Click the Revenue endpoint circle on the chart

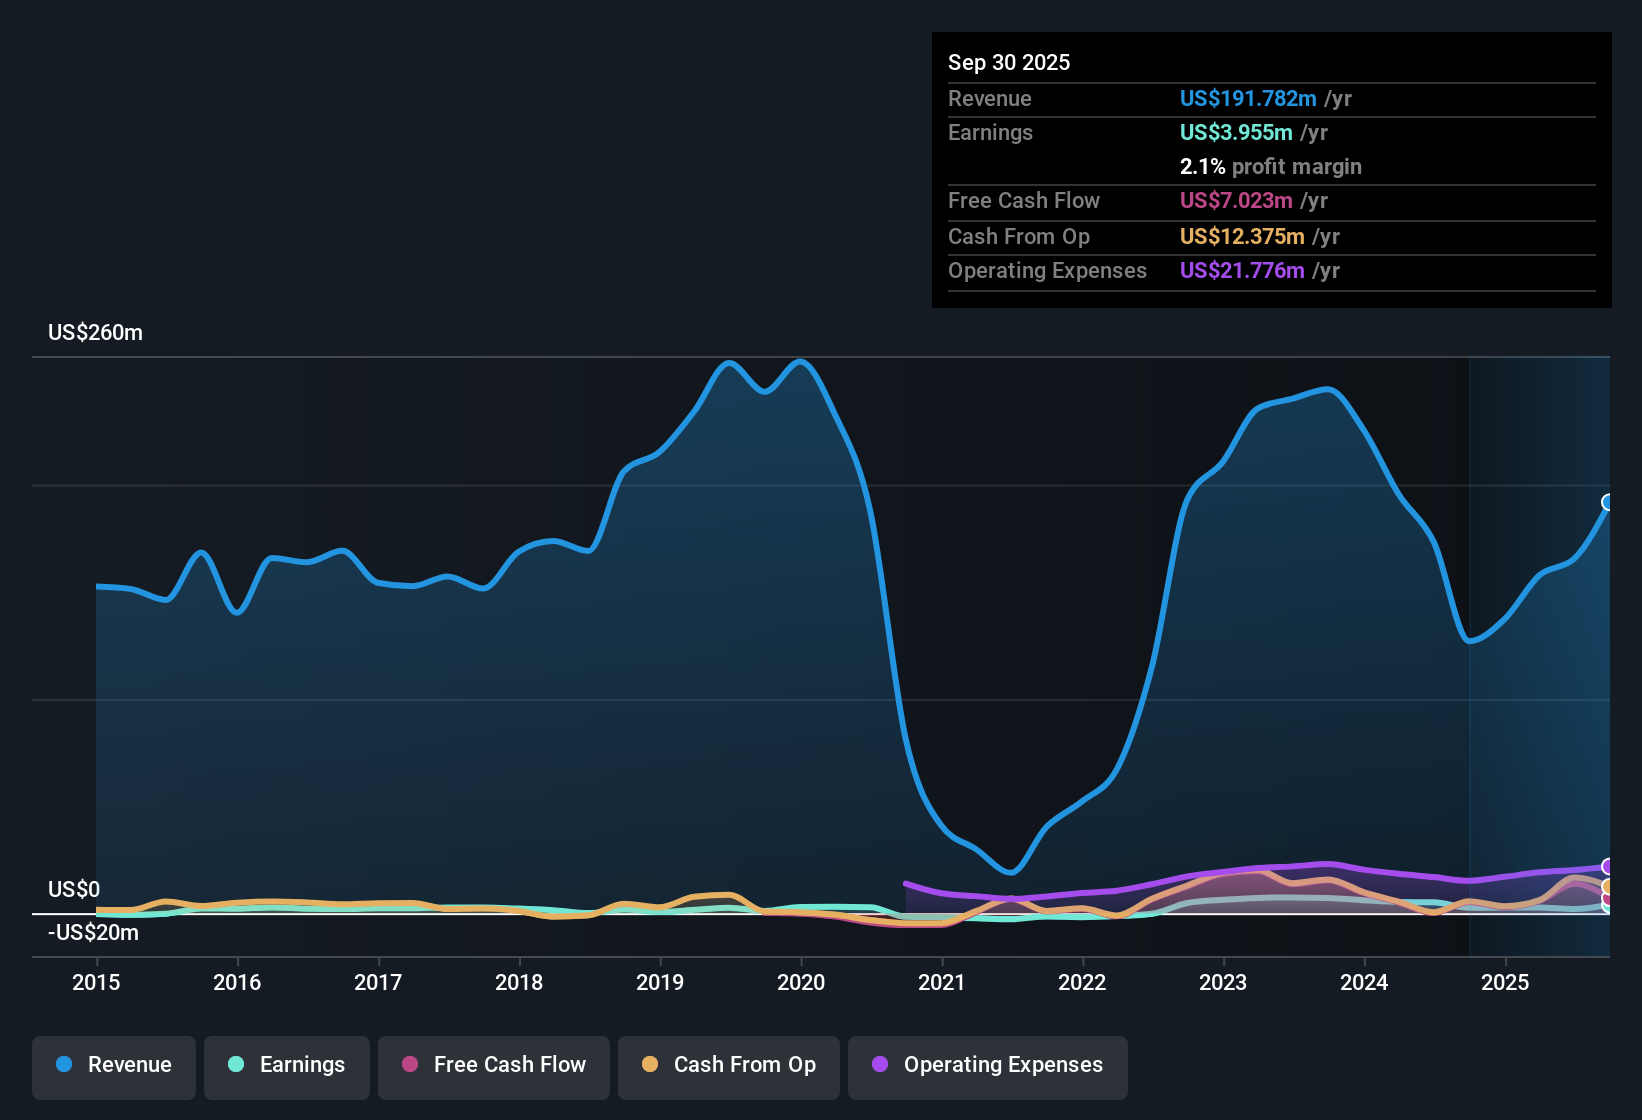tap(1607, 502)
